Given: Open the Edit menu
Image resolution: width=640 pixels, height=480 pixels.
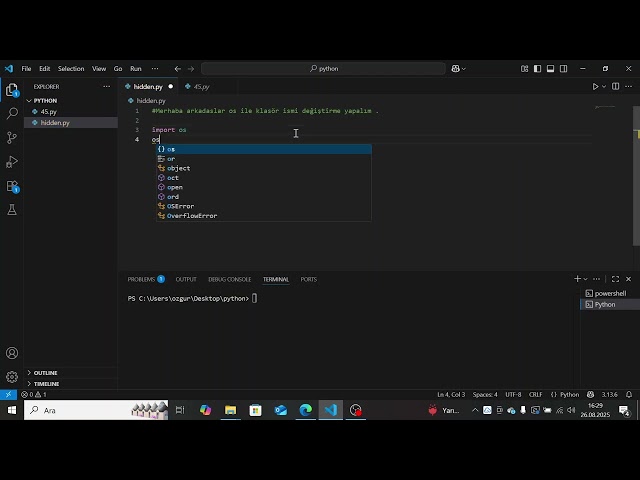Looking at the screenshot, I should coord(44,69).
